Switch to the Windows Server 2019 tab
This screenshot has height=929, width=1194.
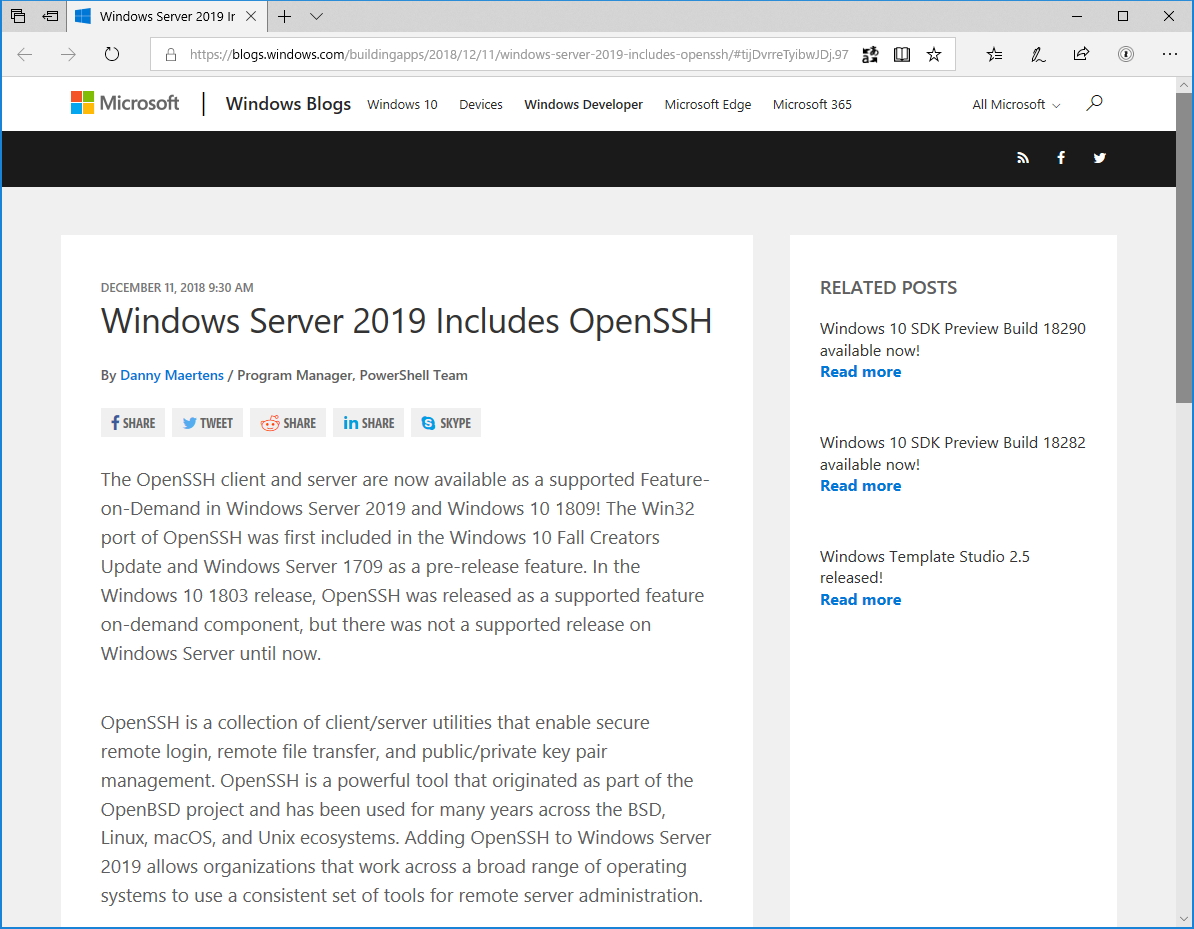pyautogui.click(x=165, y=16)
